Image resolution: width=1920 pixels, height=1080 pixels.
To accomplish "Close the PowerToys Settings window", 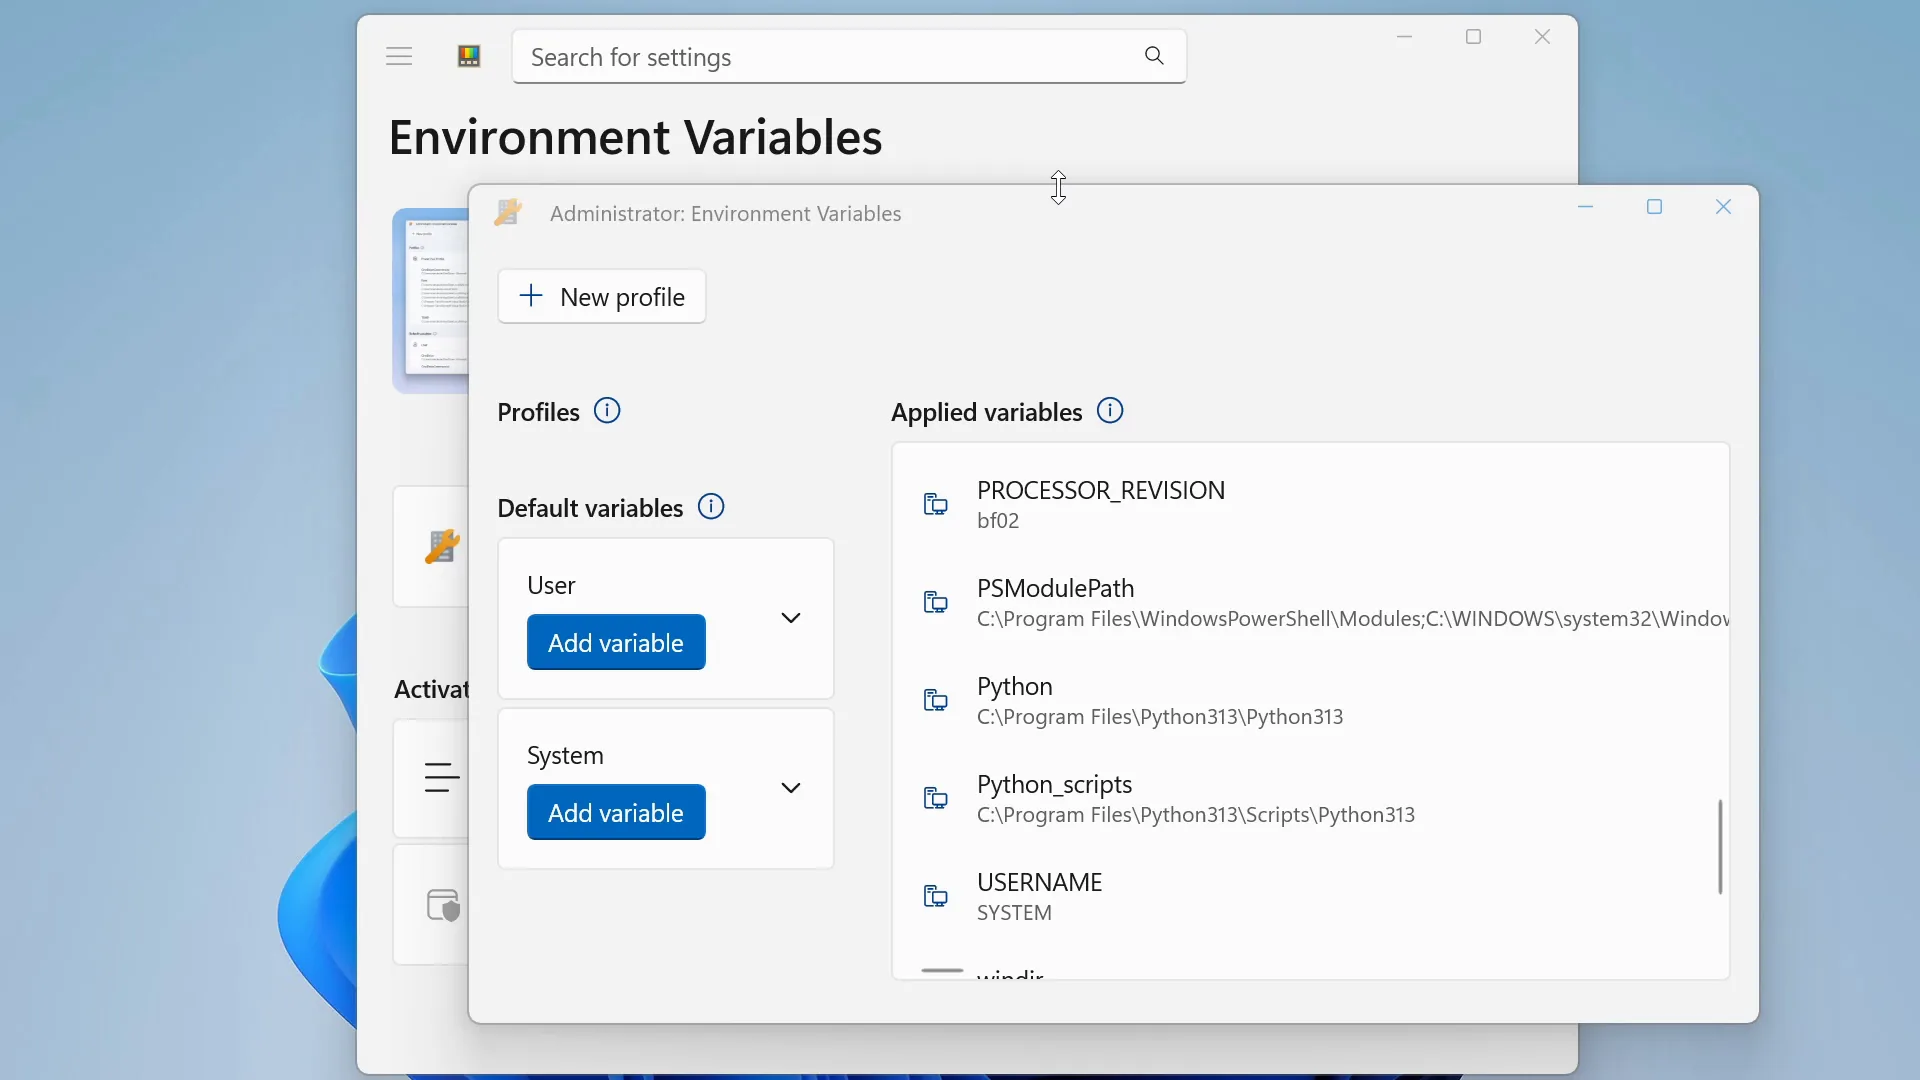I will 1542,37.
